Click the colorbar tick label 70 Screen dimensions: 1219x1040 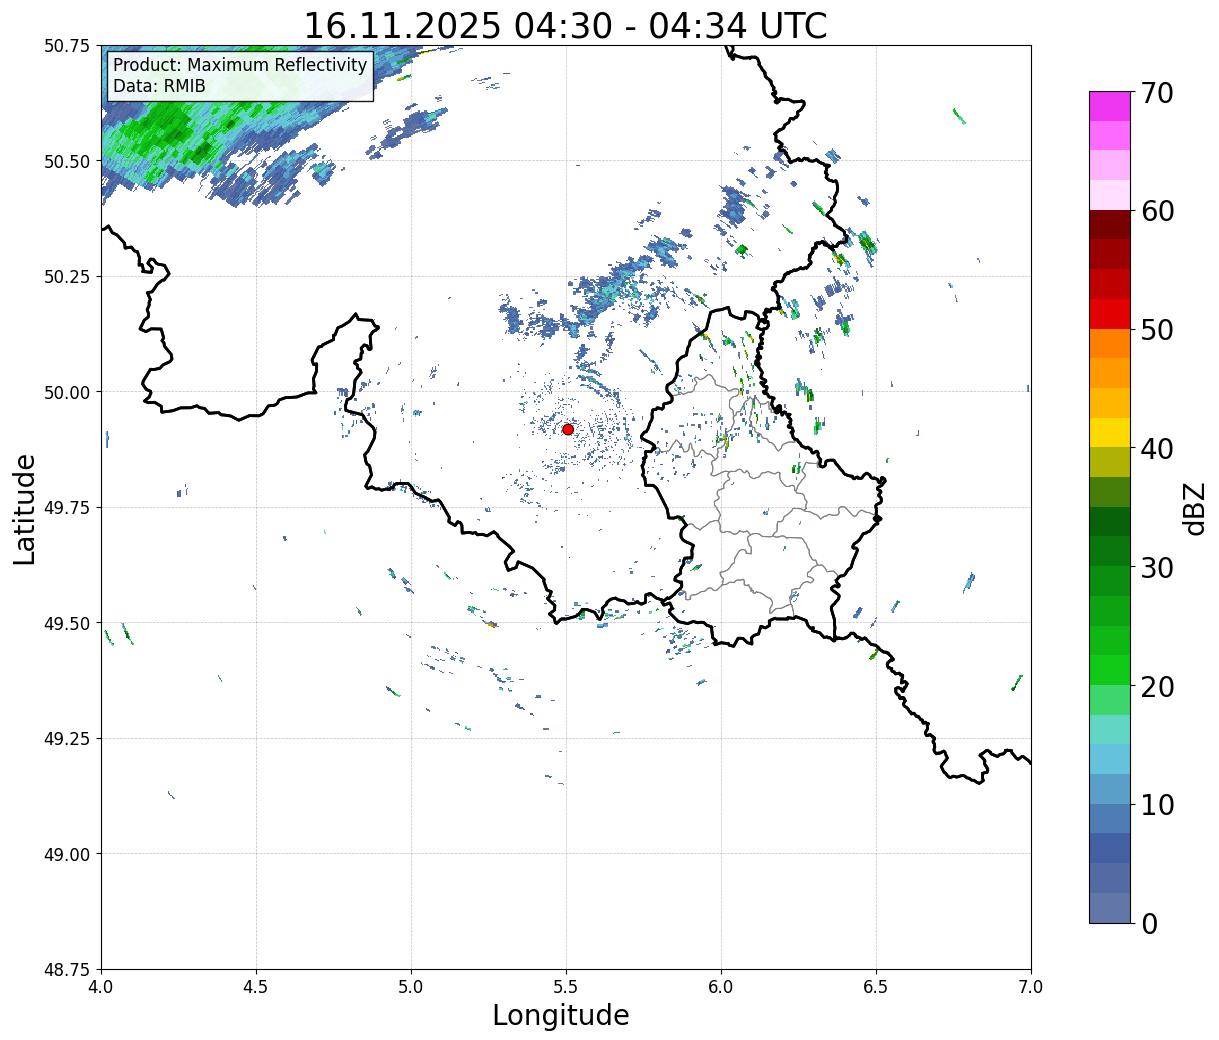pyautogui.click(x=1156, y=92)
